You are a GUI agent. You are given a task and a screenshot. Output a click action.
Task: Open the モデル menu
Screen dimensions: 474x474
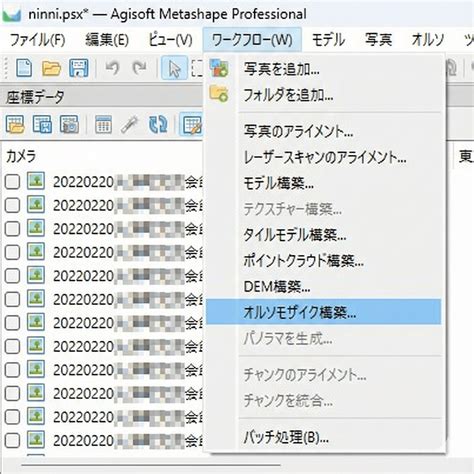[328, 40]
